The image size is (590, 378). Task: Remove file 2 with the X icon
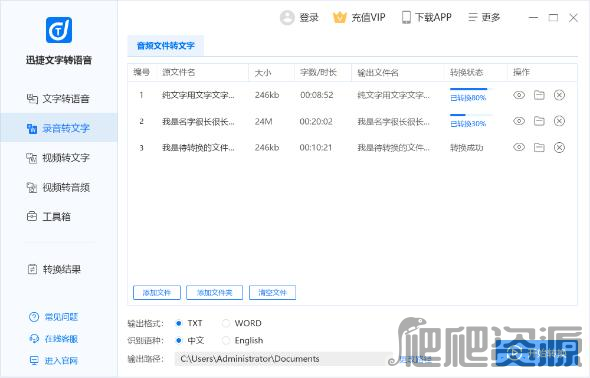[x=560, y=121]
